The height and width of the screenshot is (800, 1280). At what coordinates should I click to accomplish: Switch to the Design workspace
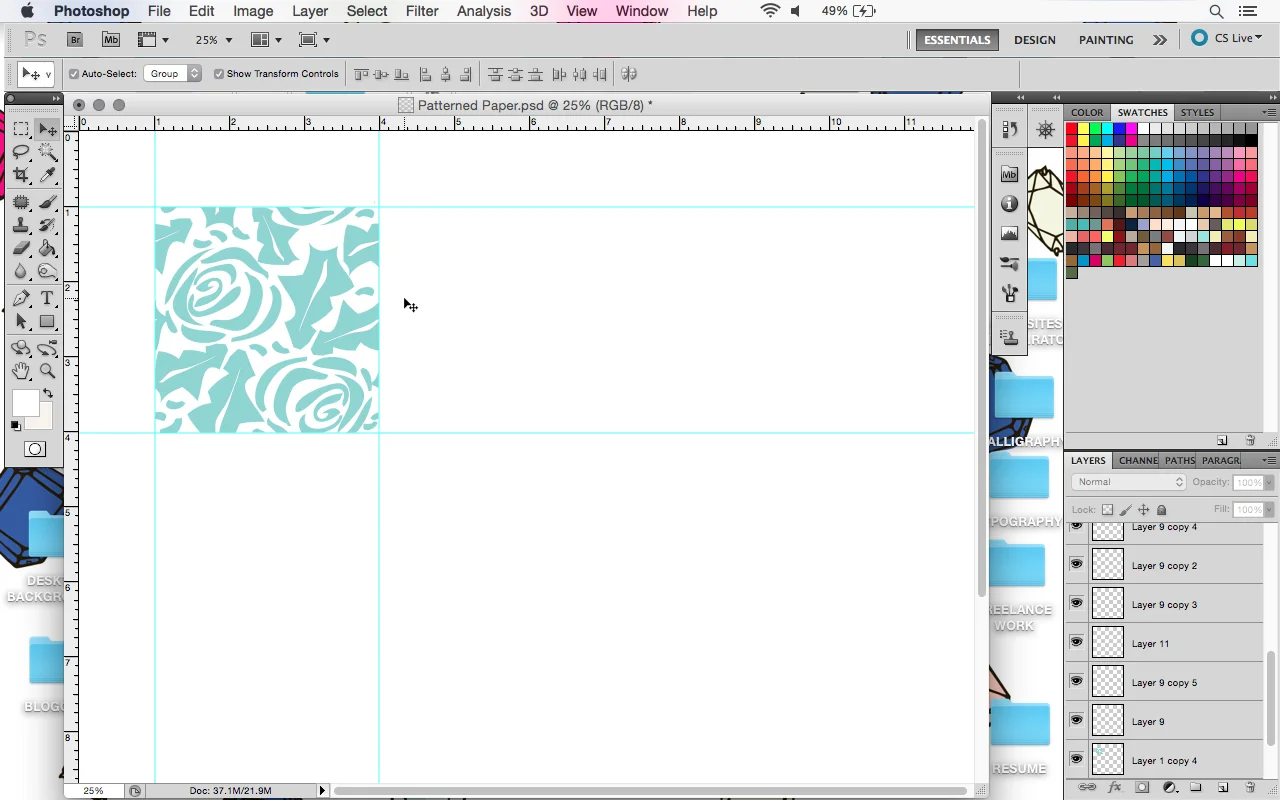(1035, 40)
